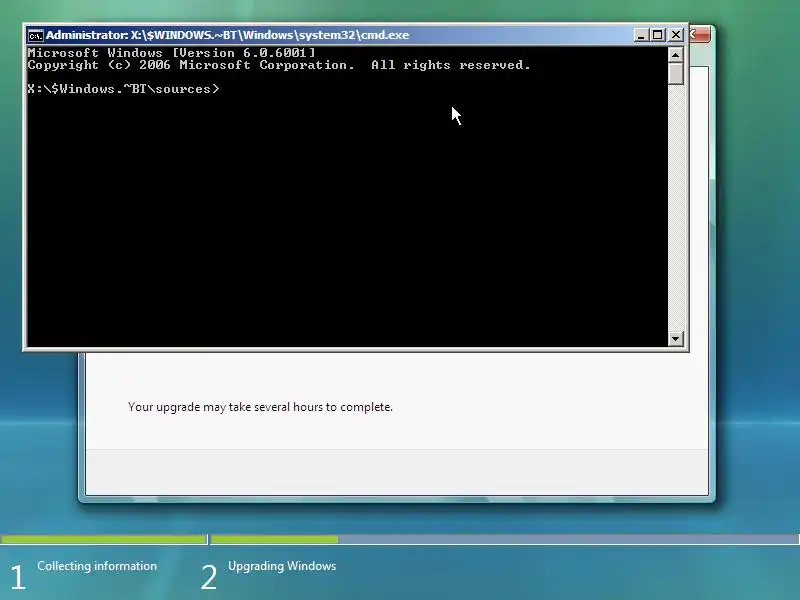
Task: Maximize the command prompt window
Action: [658, 35]
